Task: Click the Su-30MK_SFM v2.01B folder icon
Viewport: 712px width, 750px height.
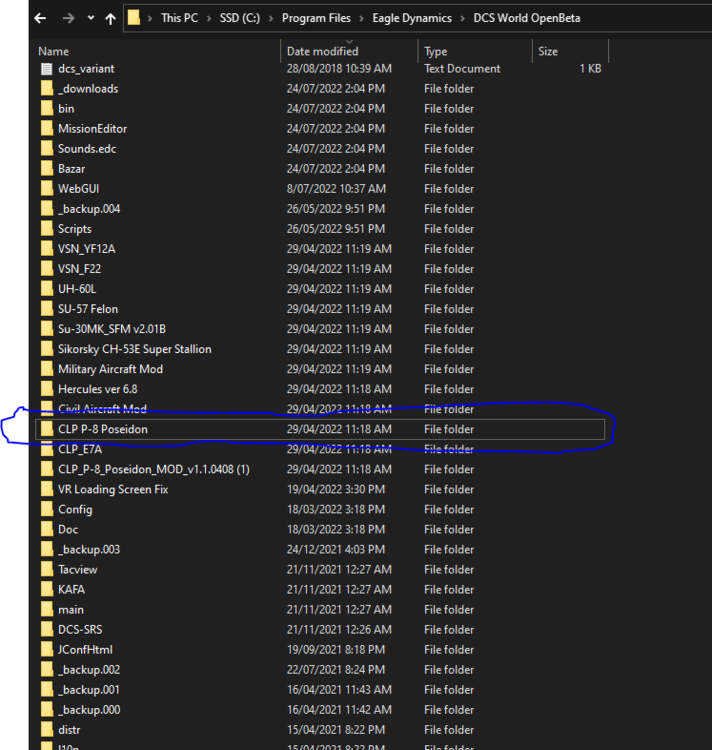Action: point(46,329)
